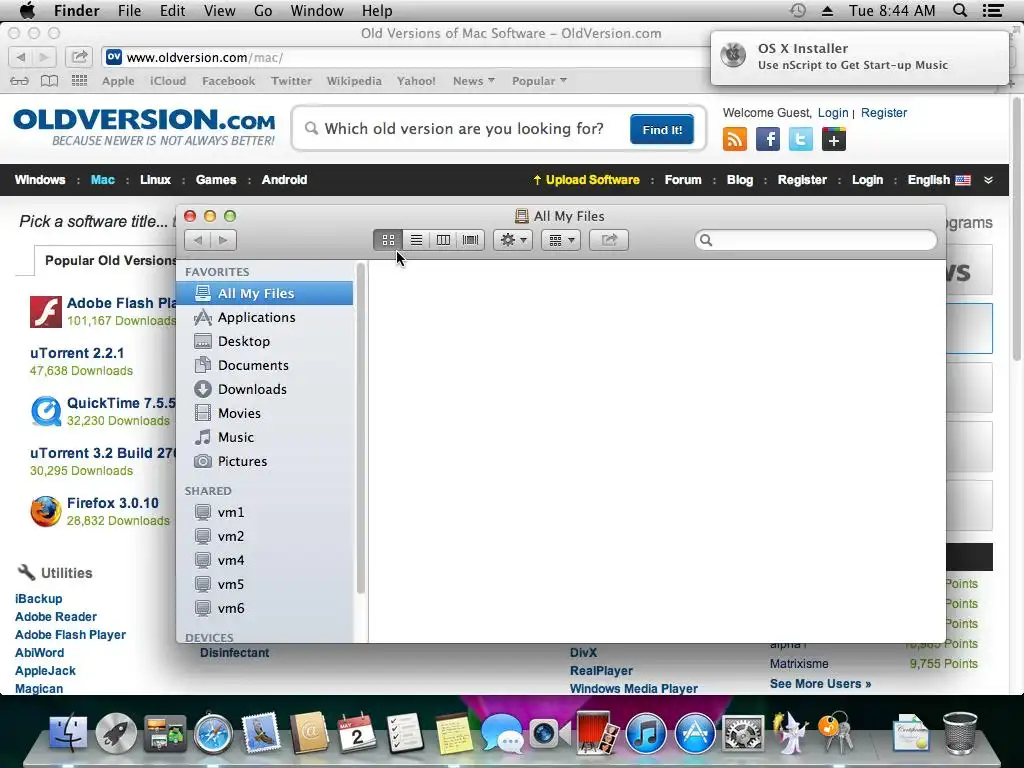This screenshot has height=768, width=1024.
Task: Click the Find It! button
Action: 662,129
